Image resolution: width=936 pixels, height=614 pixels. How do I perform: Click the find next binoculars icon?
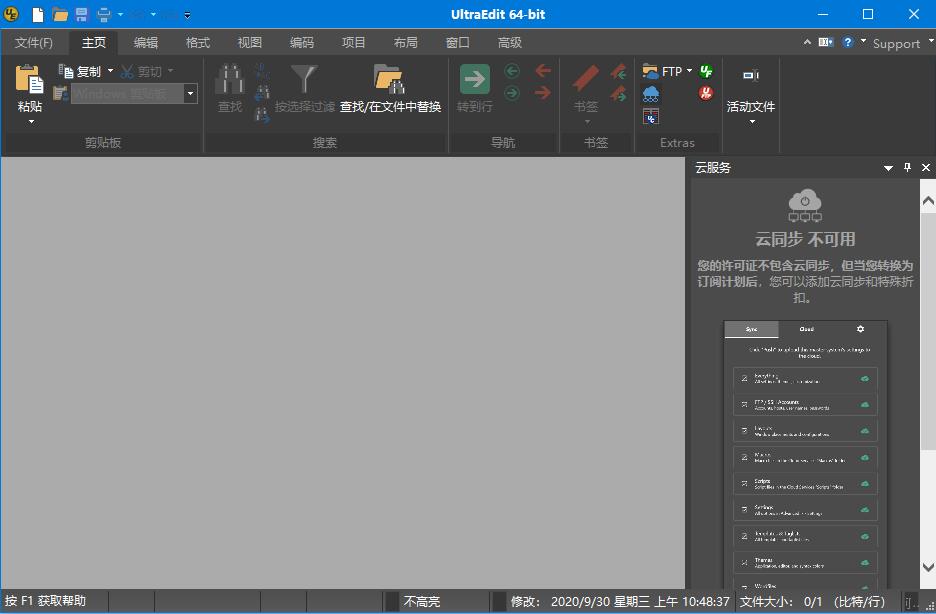pyautogui.click(x=262, y=114)
